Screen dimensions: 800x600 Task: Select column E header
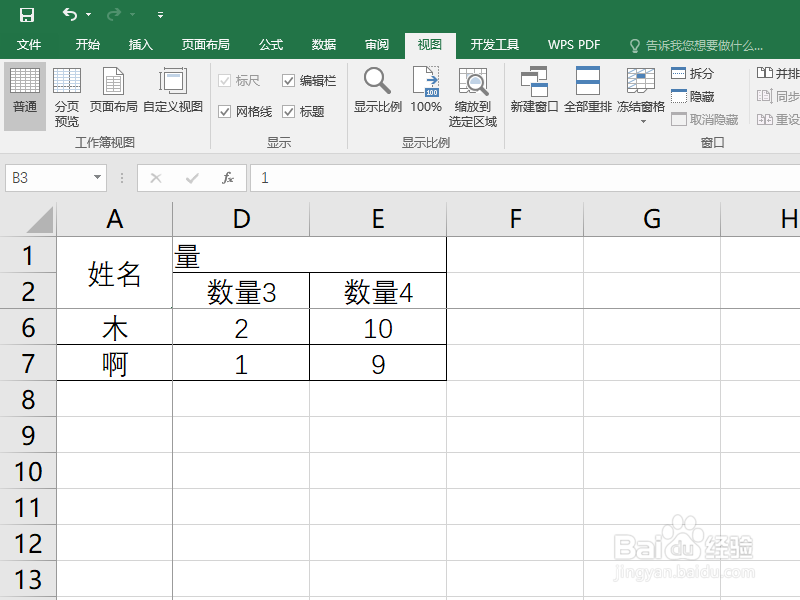[378, 219]
